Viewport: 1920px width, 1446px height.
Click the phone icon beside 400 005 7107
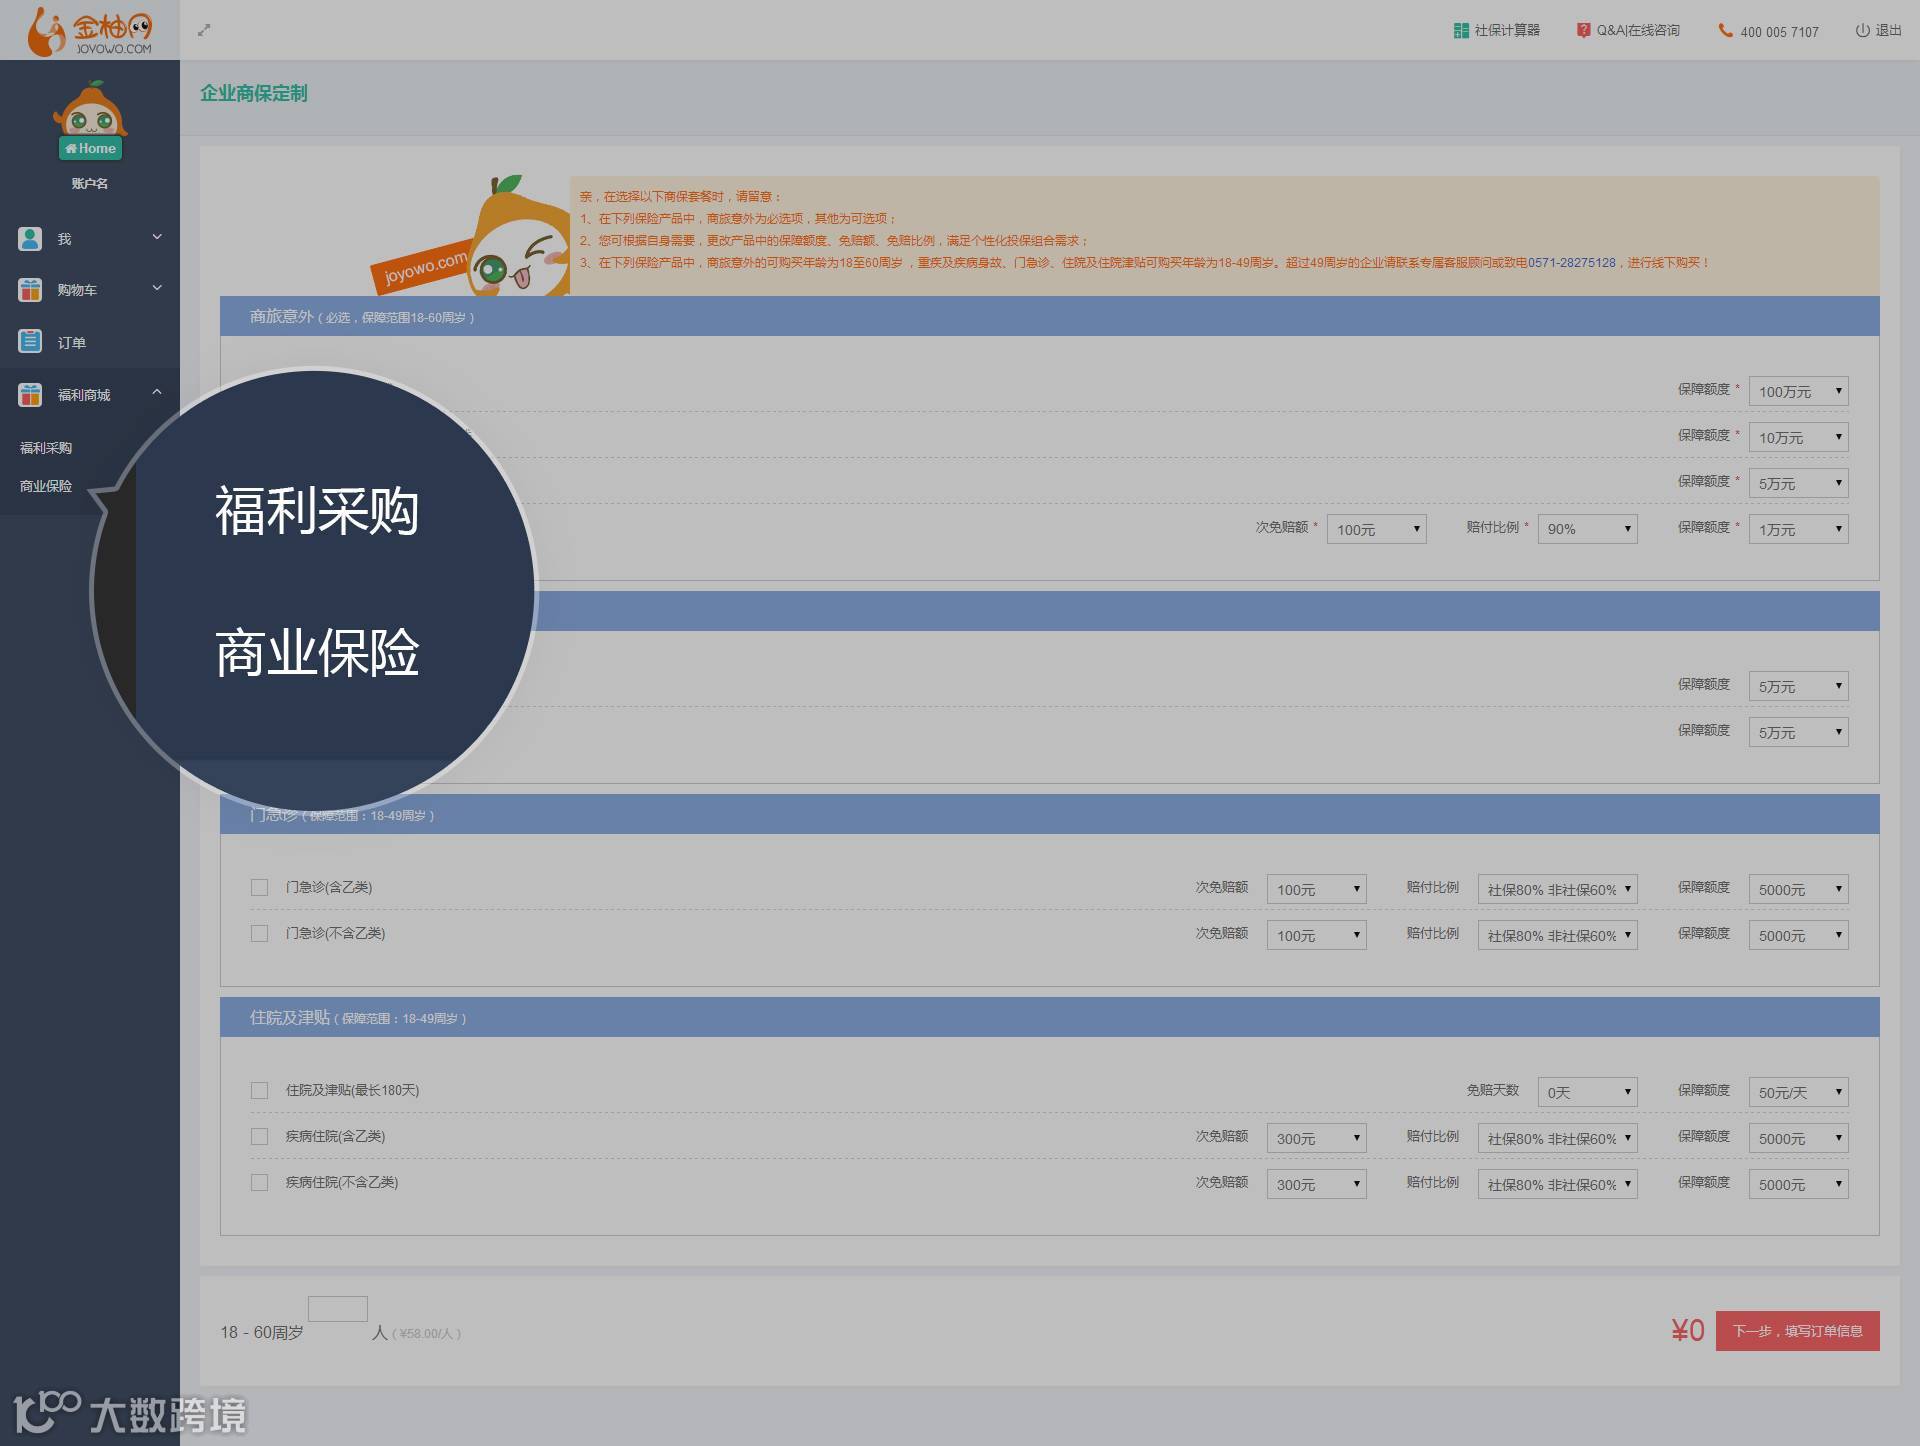click(1725, 30)
